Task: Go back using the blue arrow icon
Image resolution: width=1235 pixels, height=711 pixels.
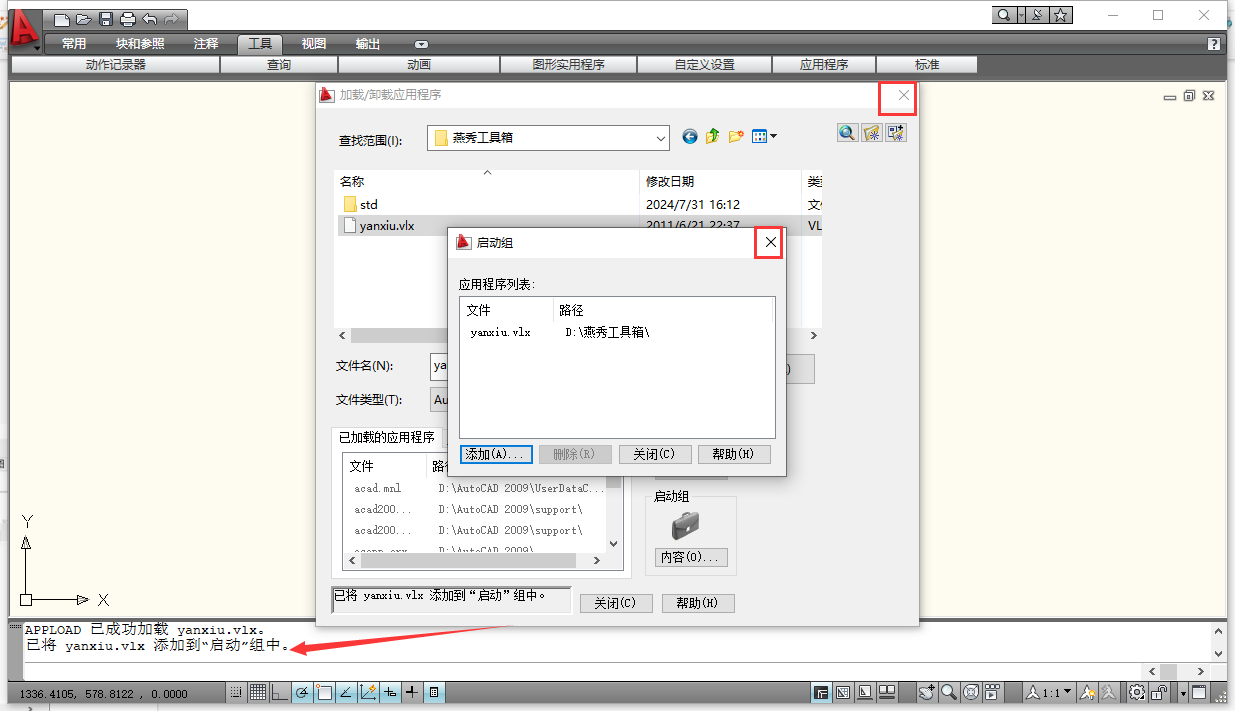Action: pyautogui.click(x=689, y=137)
